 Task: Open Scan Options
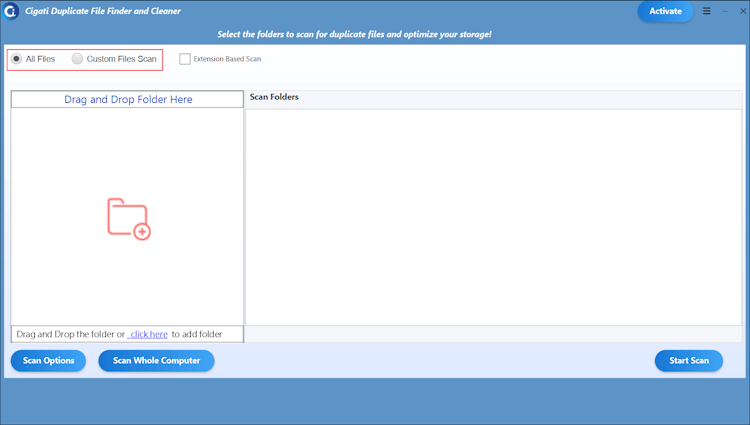(48, 360)
